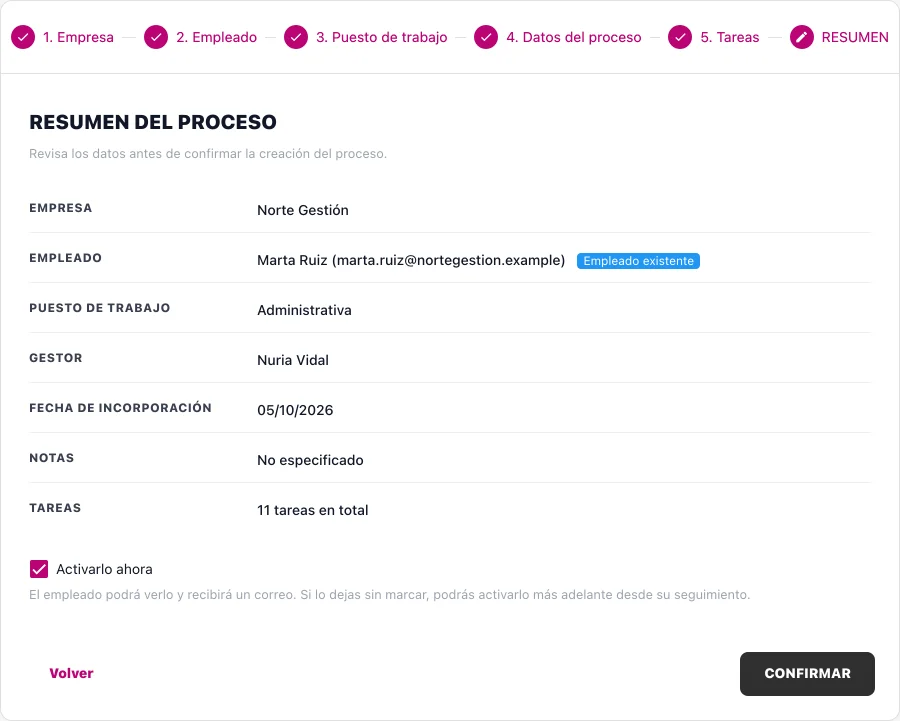Click the text 11 tareas en total
Viewport: 900px width, 721px height.
click(313, 510)
